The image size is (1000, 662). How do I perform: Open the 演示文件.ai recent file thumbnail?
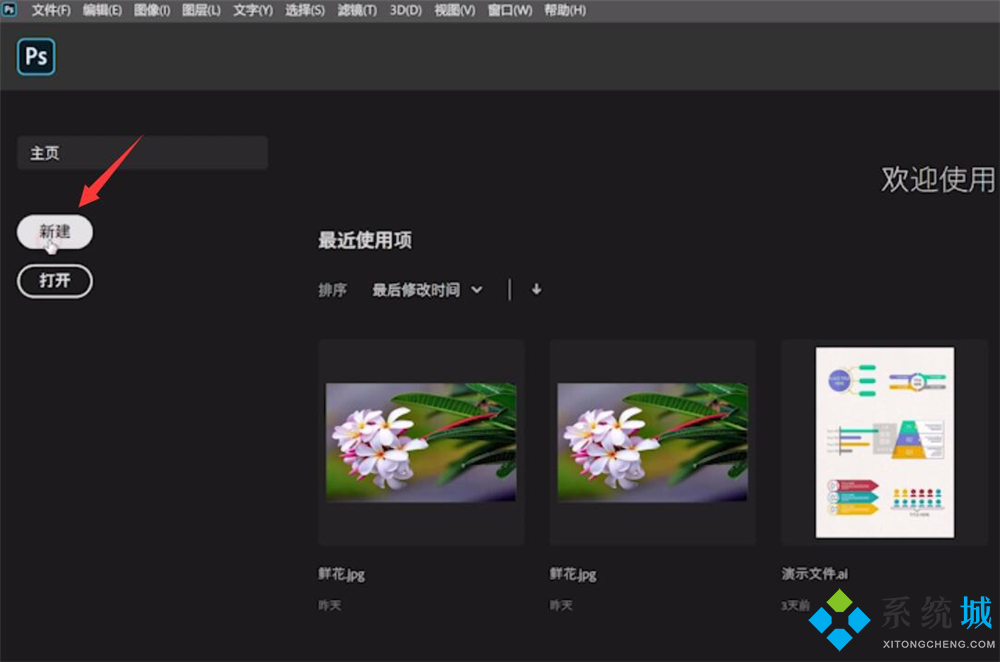[884, 440]
